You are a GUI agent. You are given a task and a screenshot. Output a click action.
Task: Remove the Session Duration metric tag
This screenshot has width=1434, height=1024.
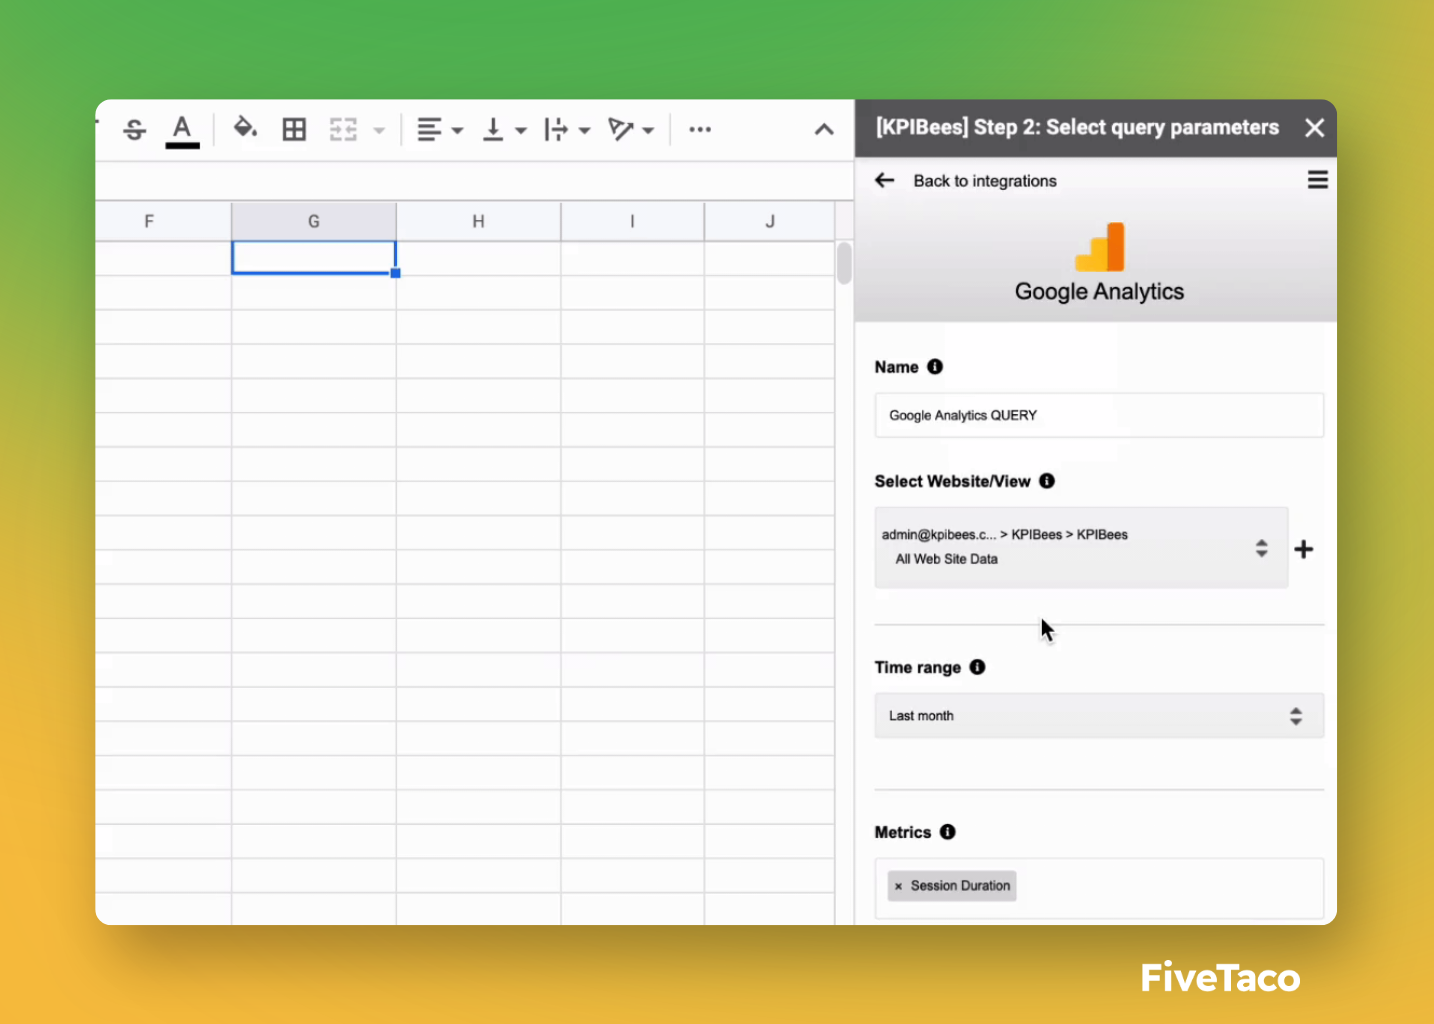898,886
